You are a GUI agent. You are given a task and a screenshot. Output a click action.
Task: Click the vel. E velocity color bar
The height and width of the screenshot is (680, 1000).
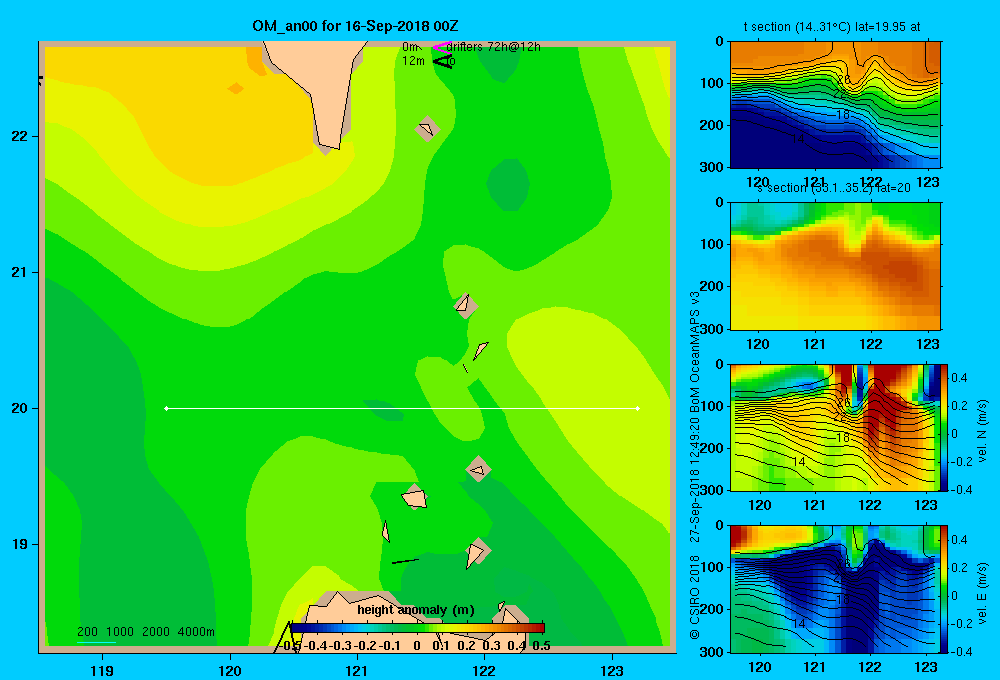pyautogui.click(x=945, y=589)
